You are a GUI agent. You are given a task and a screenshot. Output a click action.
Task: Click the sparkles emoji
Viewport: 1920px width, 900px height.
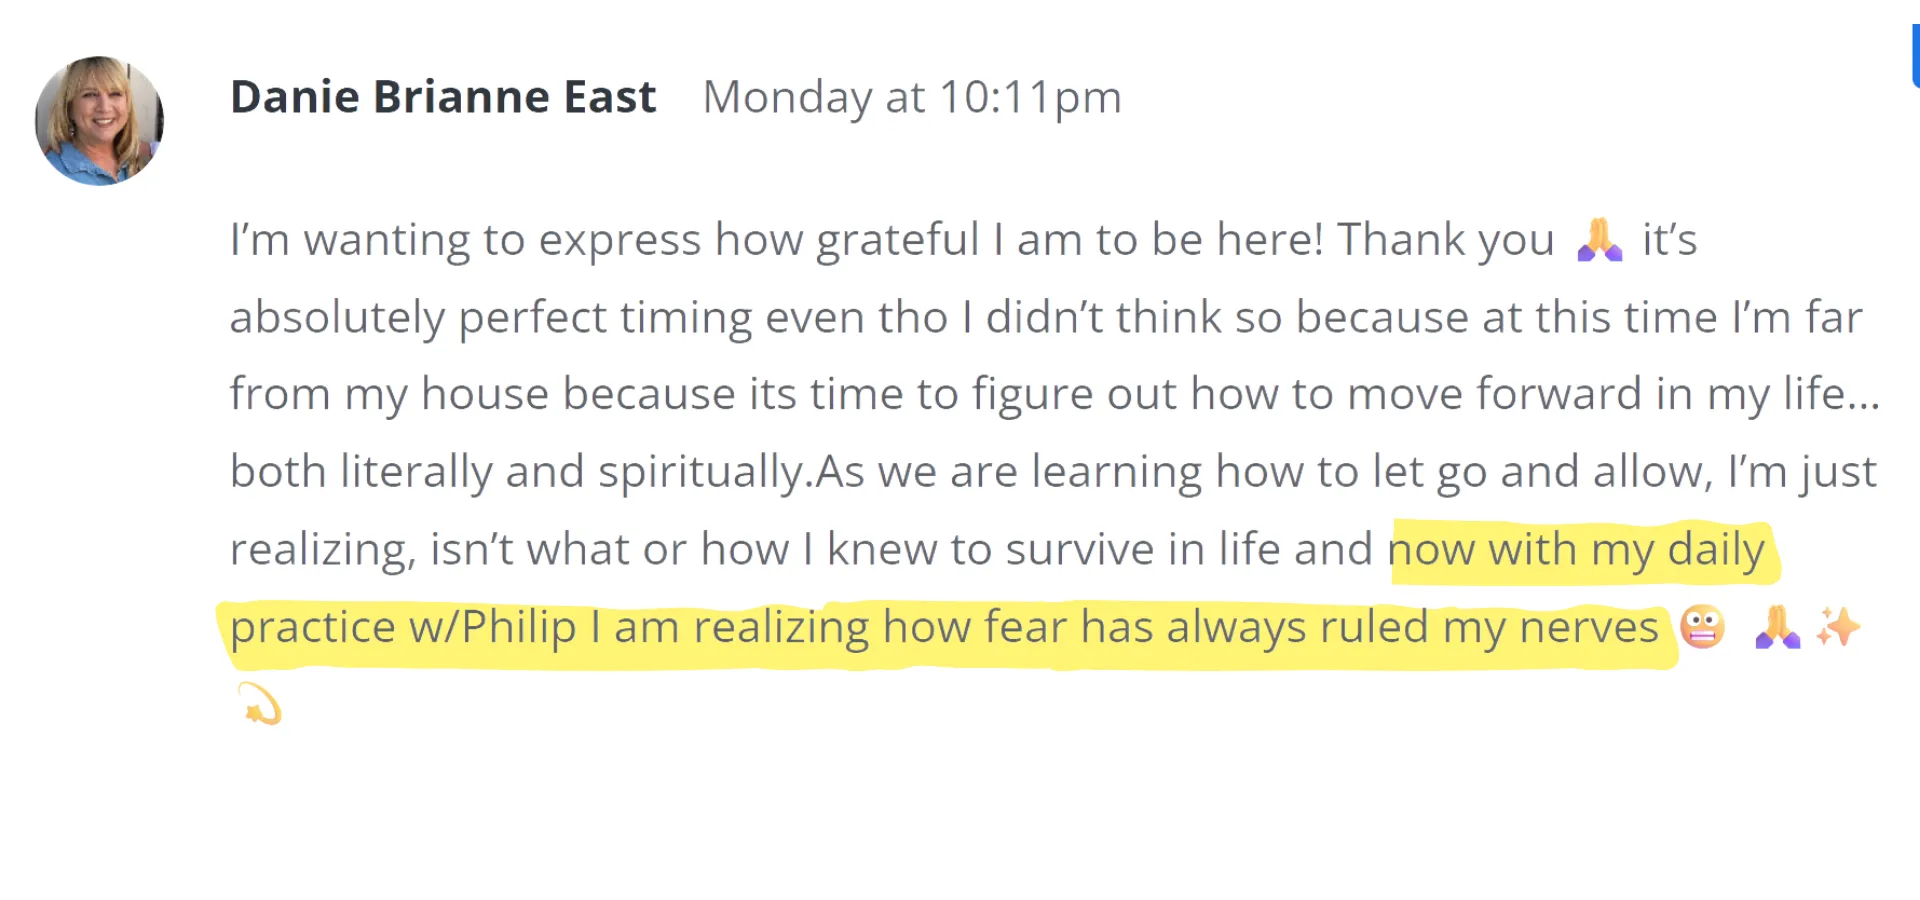point(1838,627)
